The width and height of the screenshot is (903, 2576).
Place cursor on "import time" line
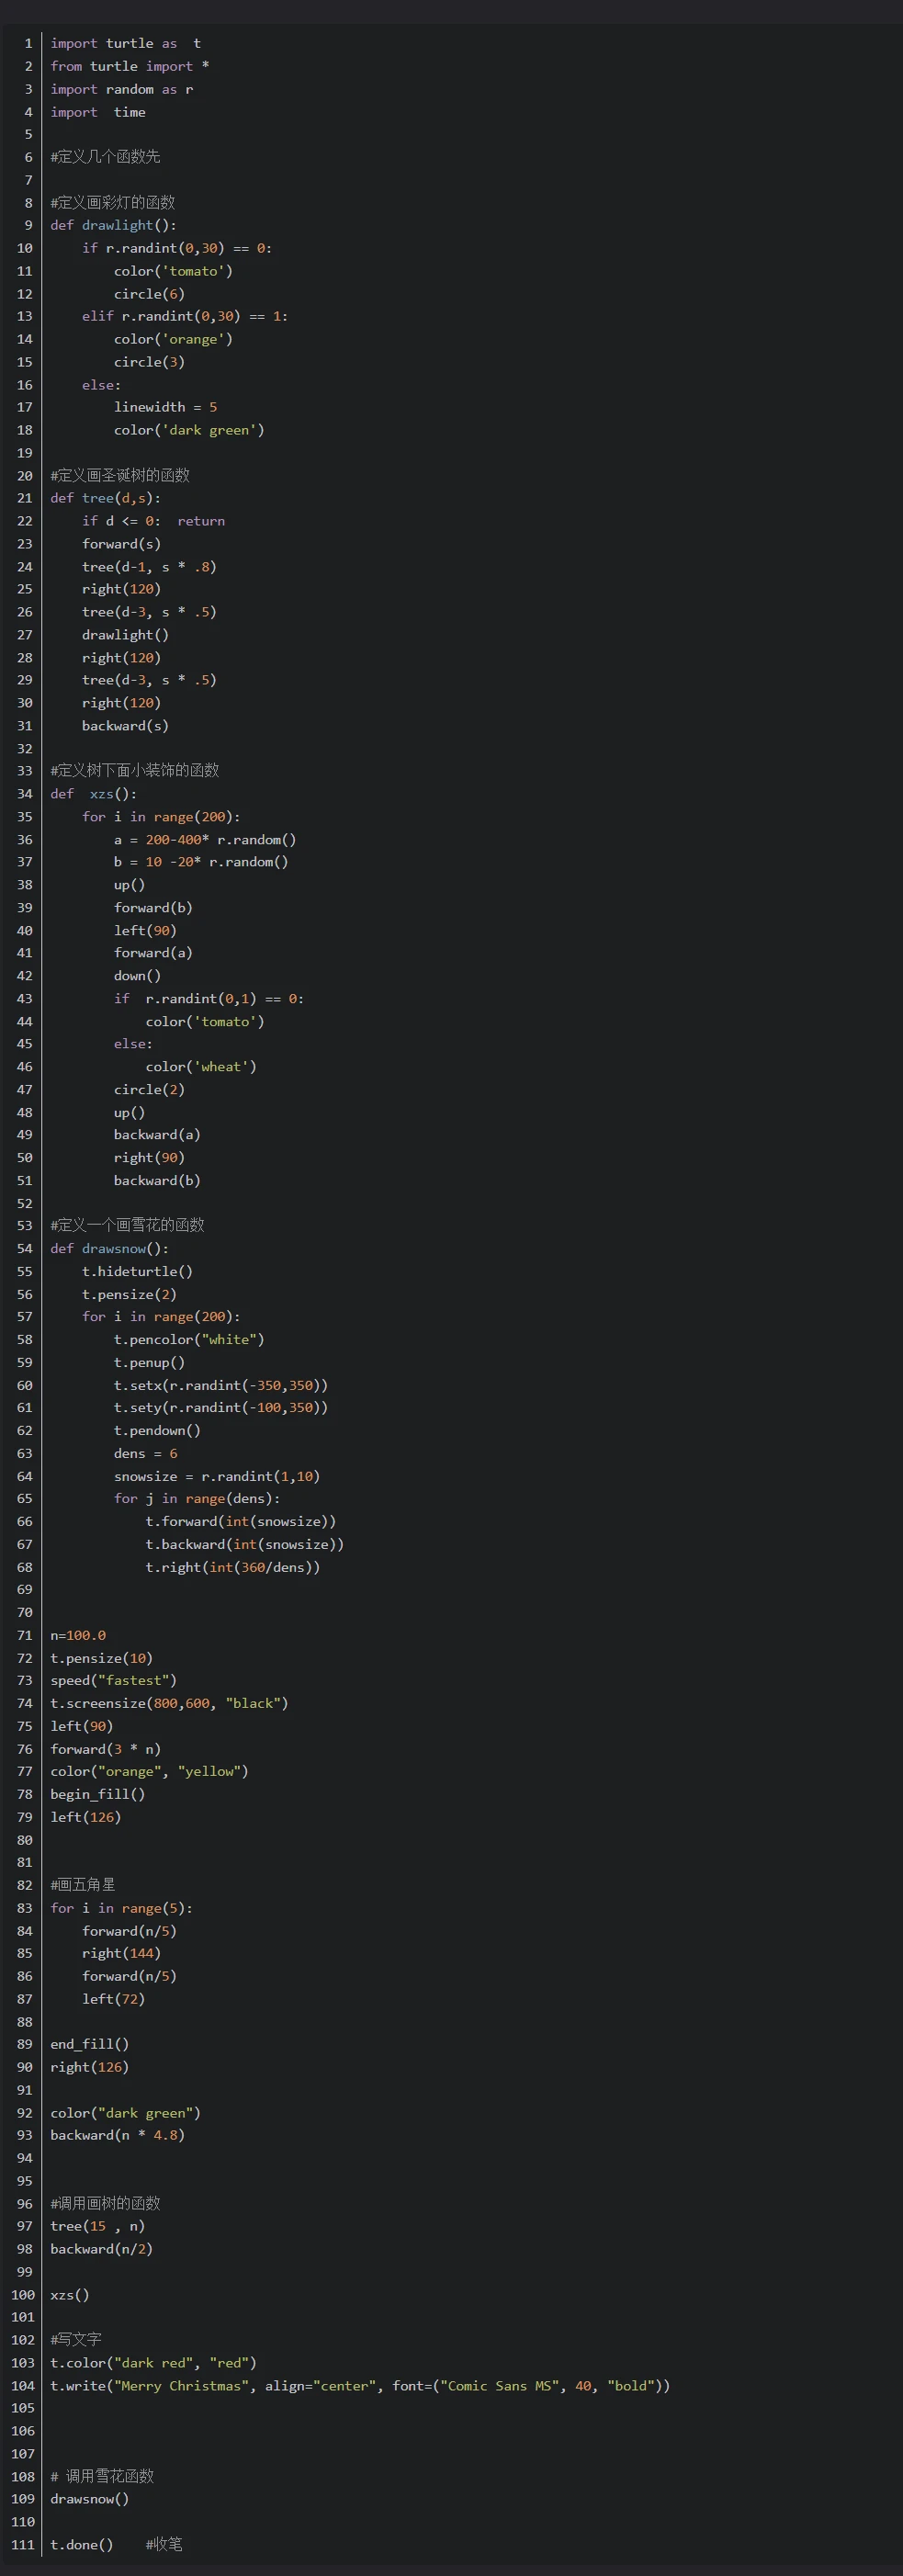click(98, 112)
